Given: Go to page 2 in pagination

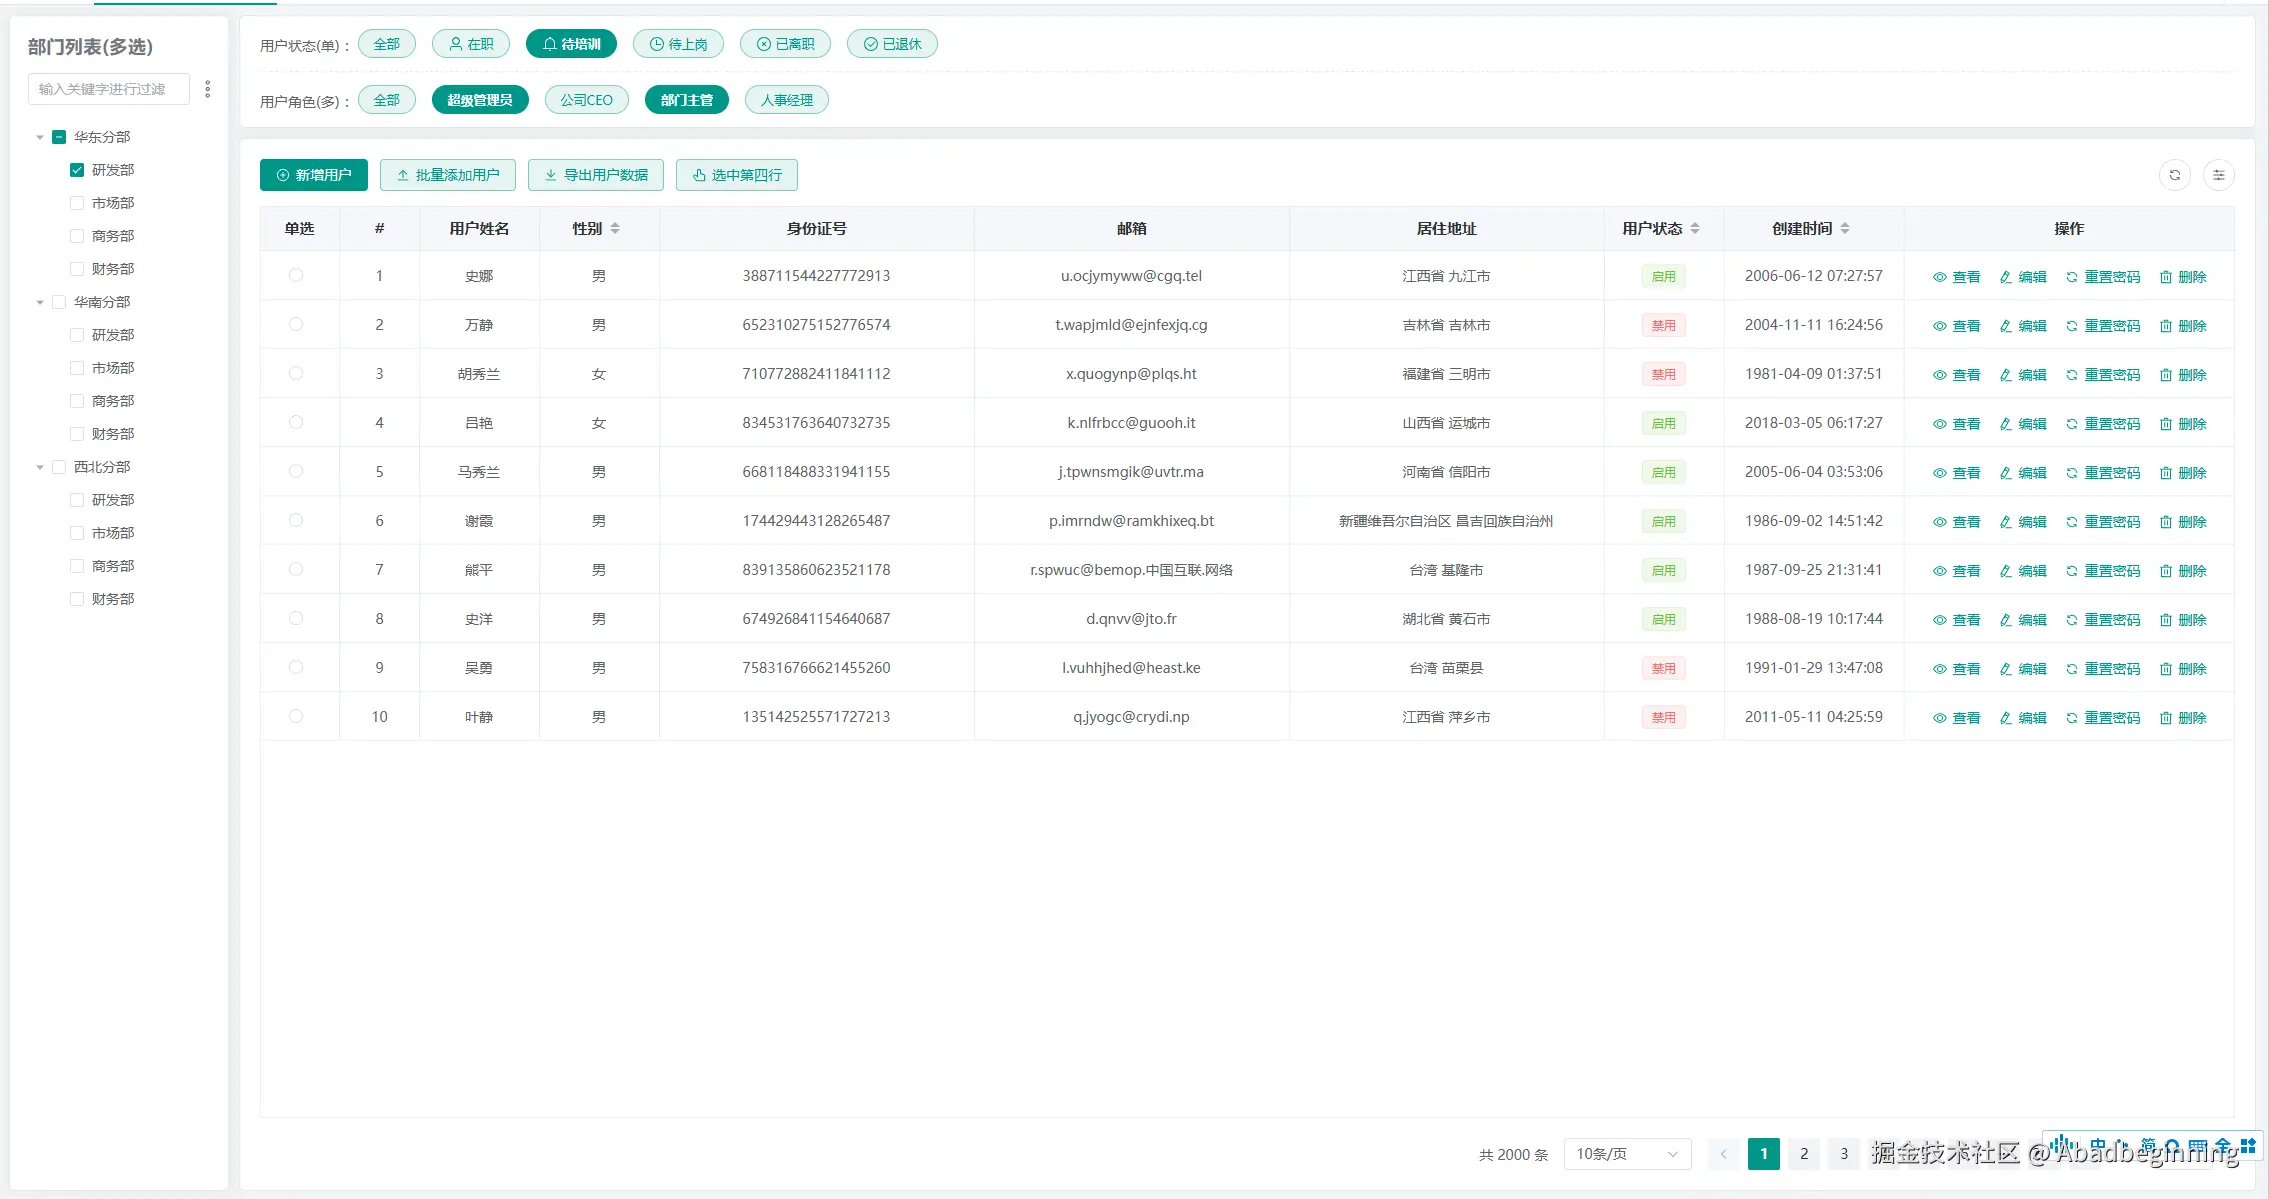Looking at the screenshot, I should [1804, 1154].
